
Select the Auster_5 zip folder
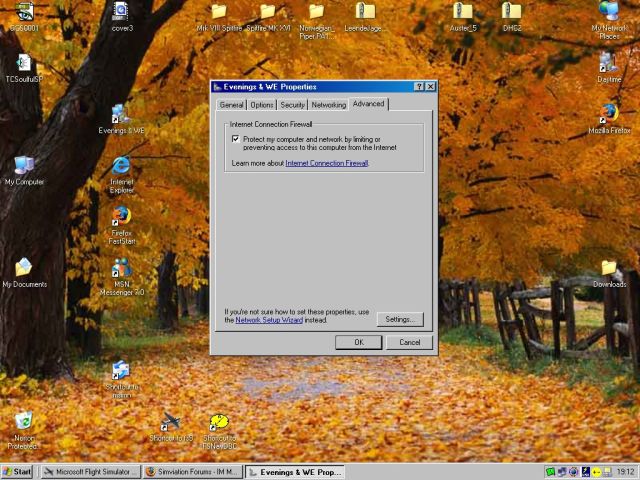pos(462,11)
